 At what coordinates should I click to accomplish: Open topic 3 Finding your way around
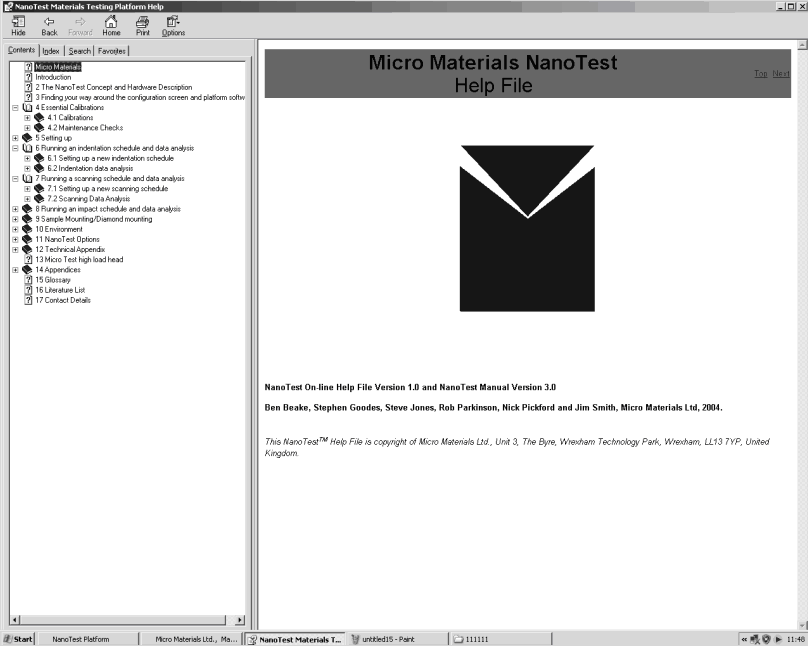(140, 97)
